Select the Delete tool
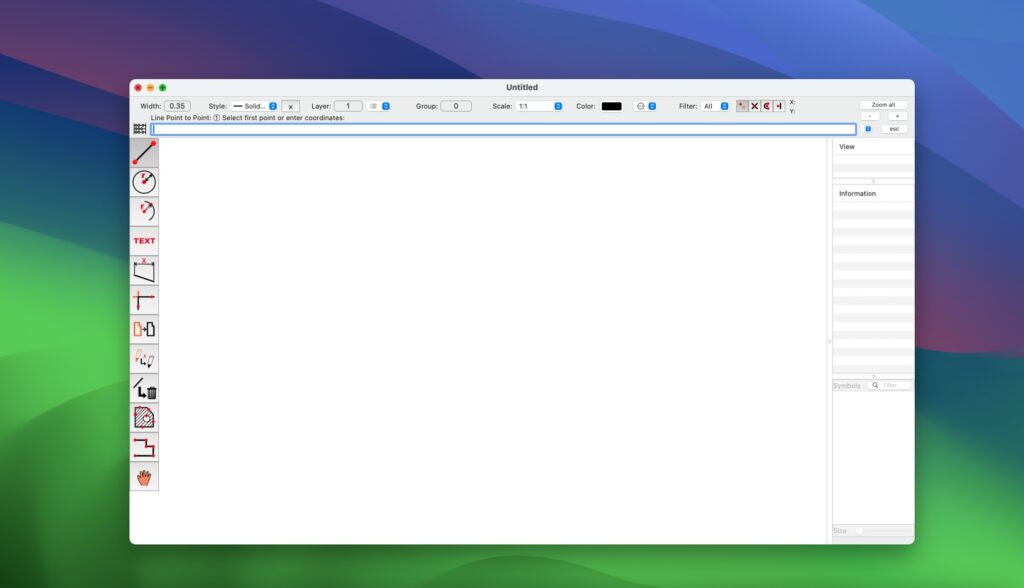This screenshot has width=1024, height=588. coord(144,388)
